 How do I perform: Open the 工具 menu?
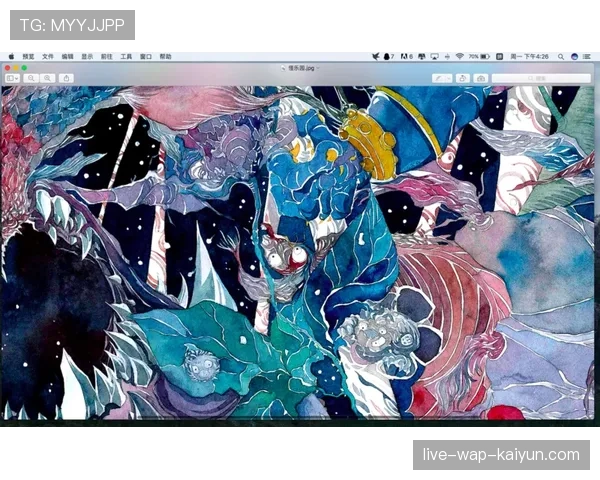126,57
